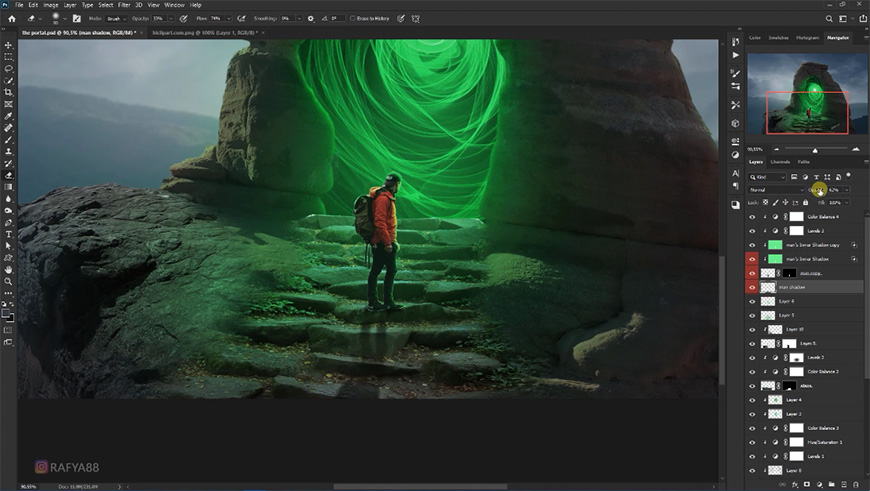Toggle the lock transparent pixels button
This screenshot has height=491, width=870.
(766, 203)
